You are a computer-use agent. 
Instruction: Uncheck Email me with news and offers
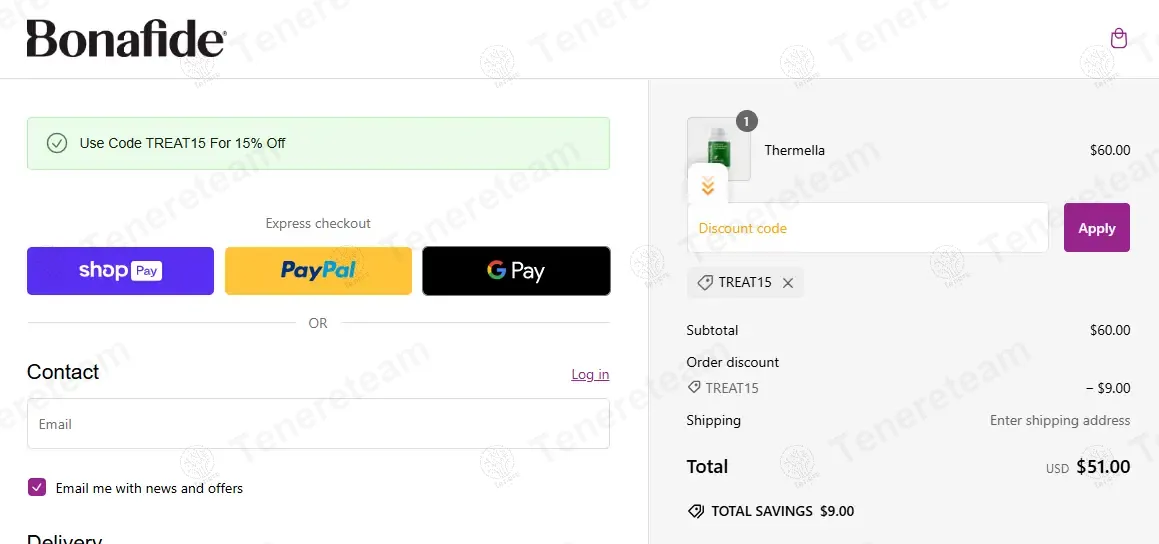click(37, 488)
